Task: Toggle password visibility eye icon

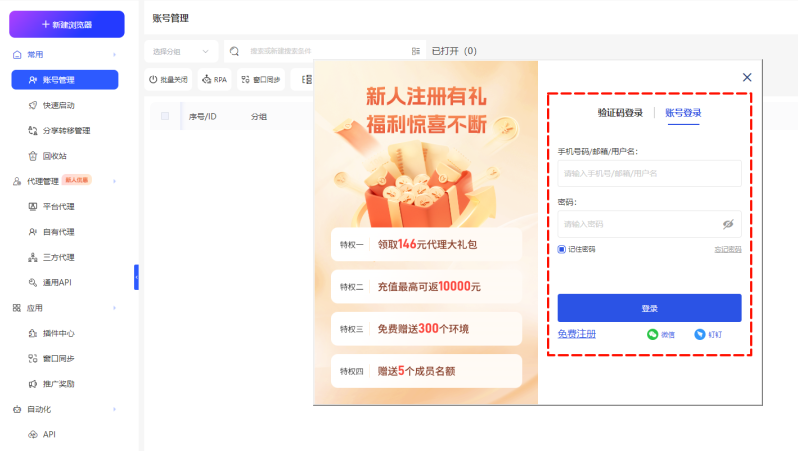Action: click(x=728, y=224)
